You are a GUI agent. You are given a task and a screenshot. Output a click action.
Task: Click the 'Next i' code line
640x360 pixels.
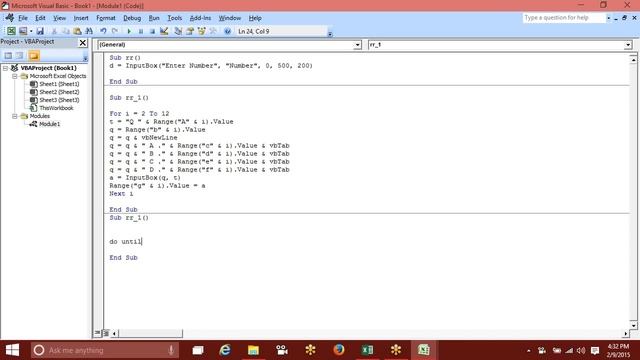click(121, 193)
